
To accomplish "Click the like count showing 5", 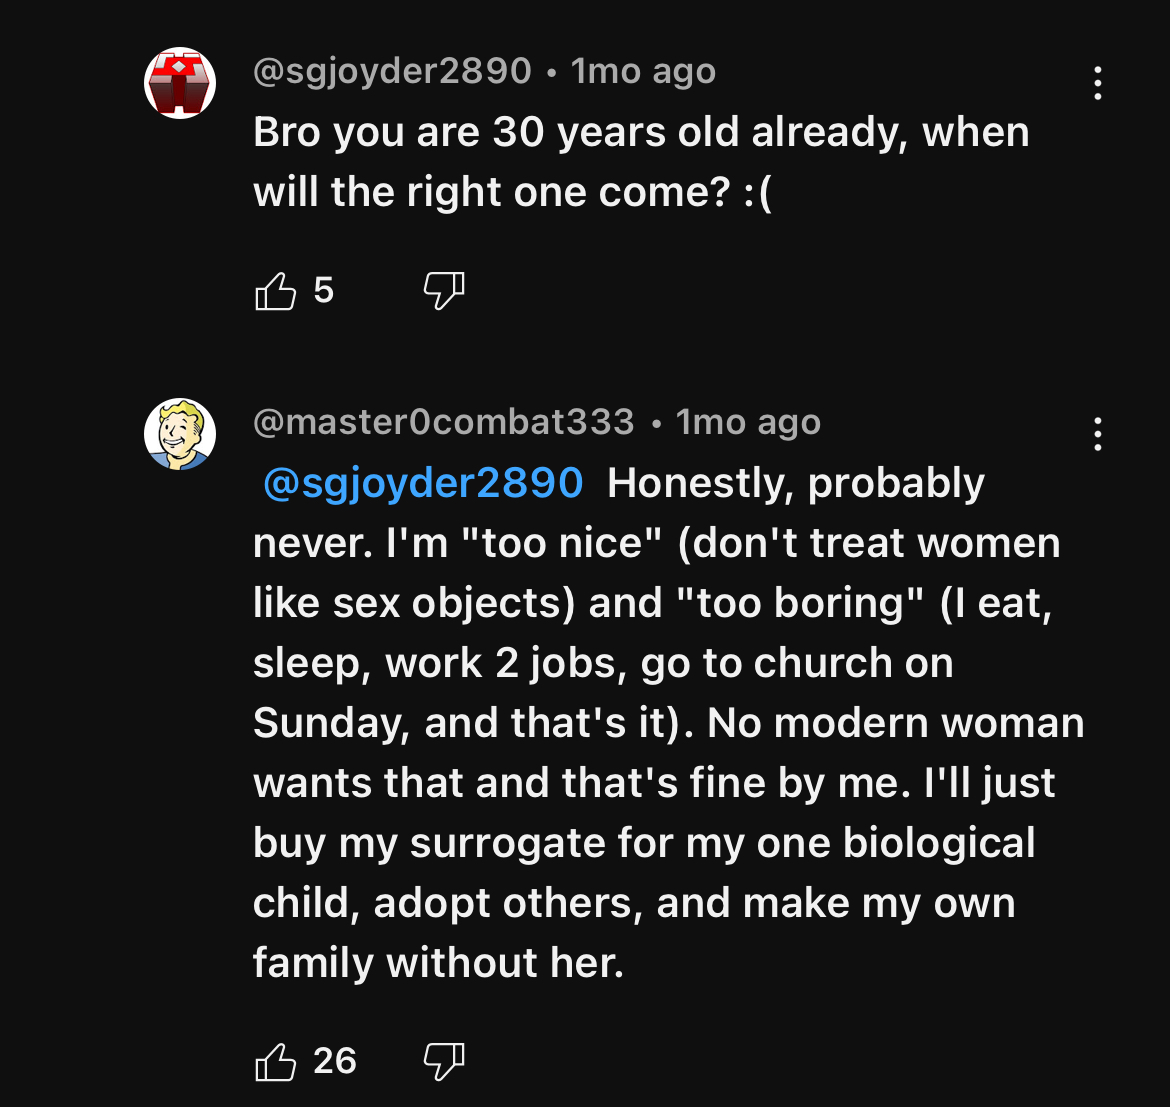I will [x=323, y=291].
